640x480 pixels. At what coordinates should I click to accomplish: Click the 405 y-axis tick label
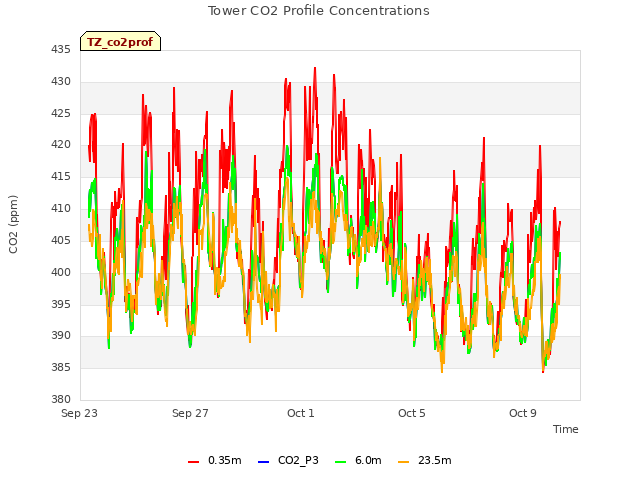tap(61, 240)
